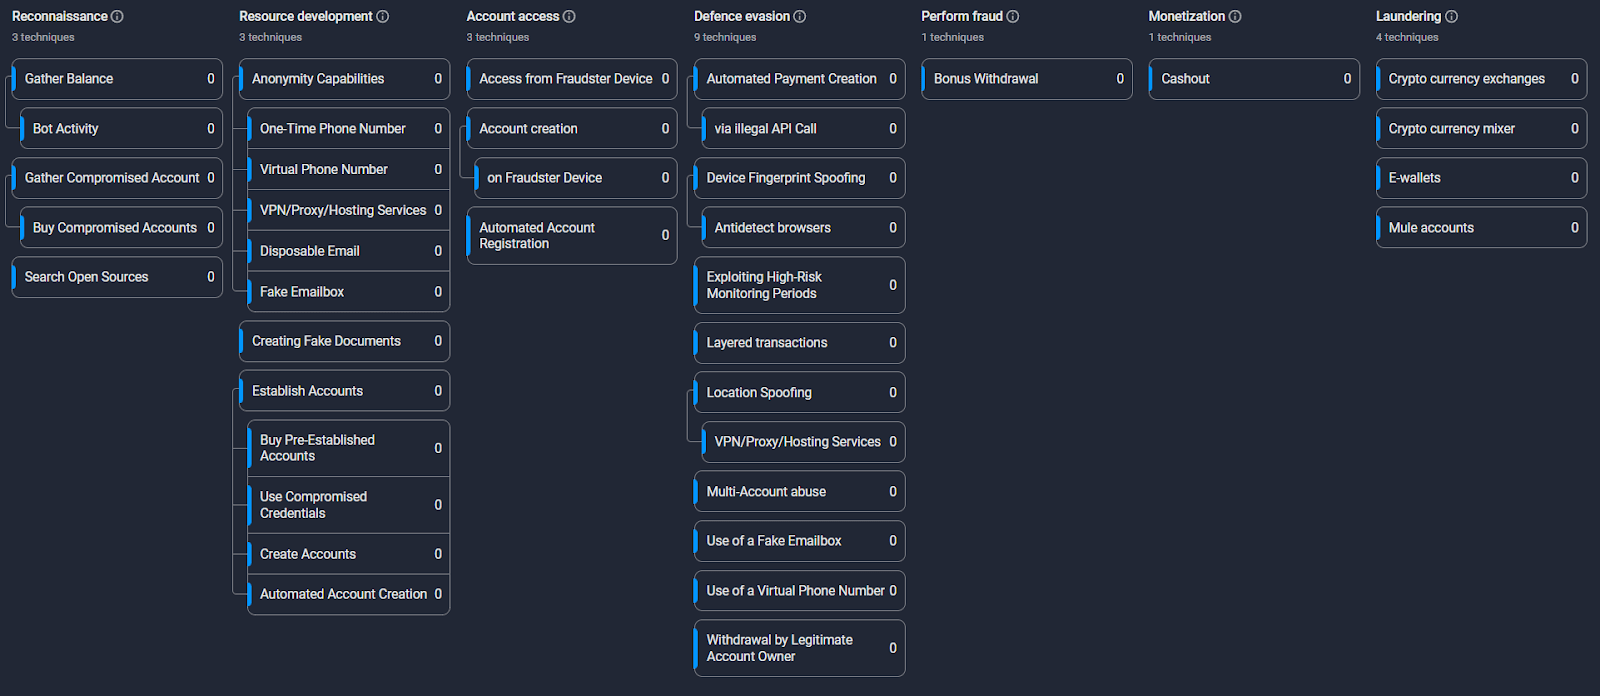Click the Mule accounts technique
Viewport: 1600px width, 696px height.
1481,228
